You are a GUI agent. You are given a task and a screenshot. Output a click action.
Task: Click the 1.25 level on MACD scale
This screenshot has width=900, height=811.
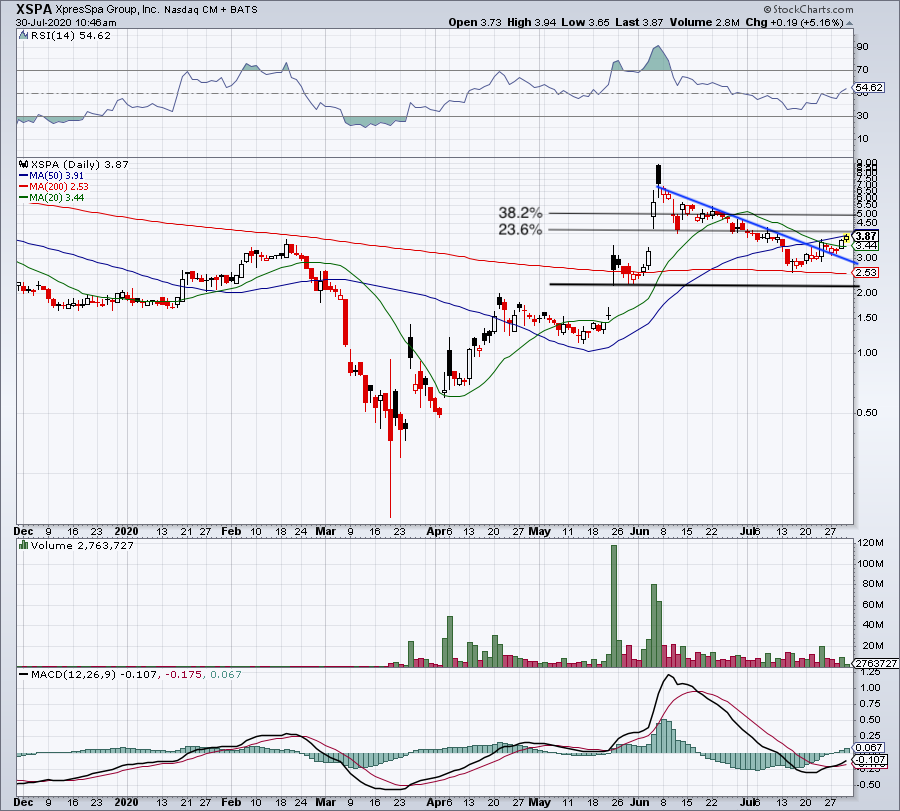tap(870, 672)
